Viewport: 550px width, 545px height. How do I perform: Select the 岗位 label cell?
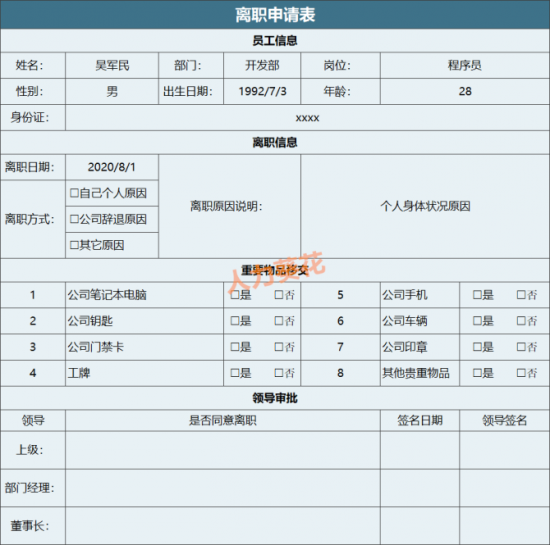(341, 66)
